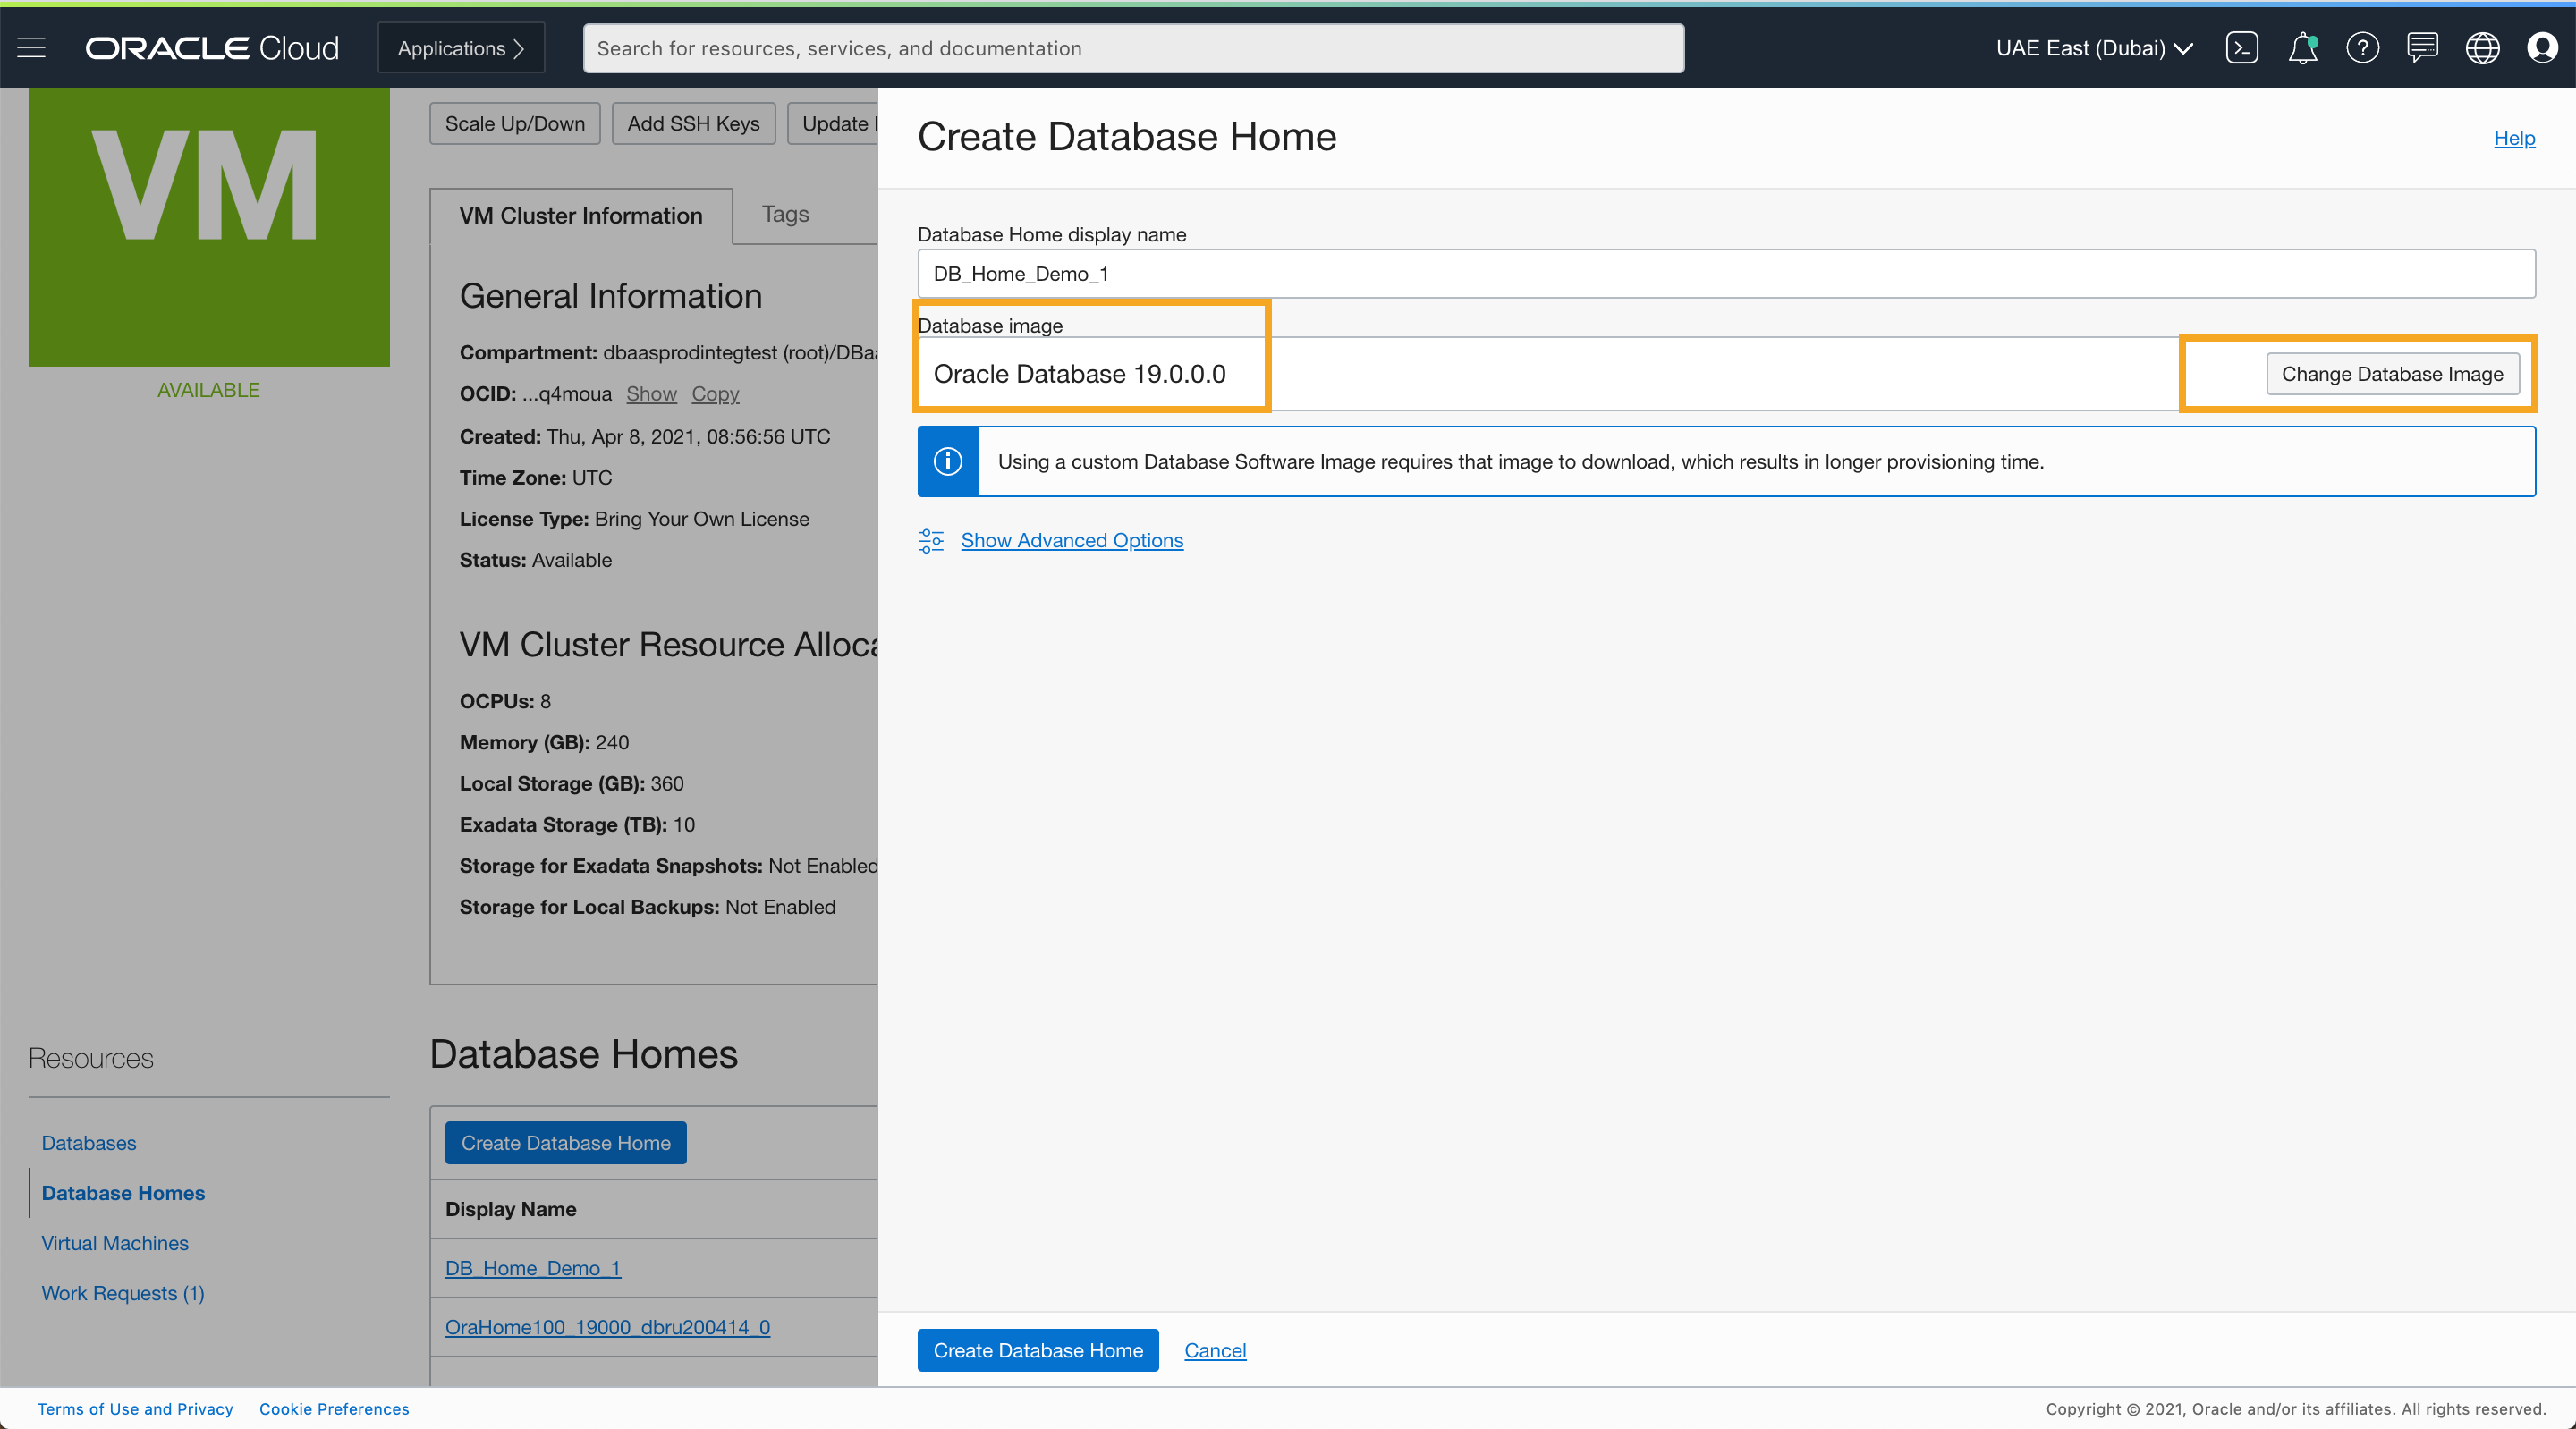The height and width of the screenshot is (1429, 2576).
Task: Open the user profile avatar menu
Action: pyautogui.click(x=2542, y=48)
